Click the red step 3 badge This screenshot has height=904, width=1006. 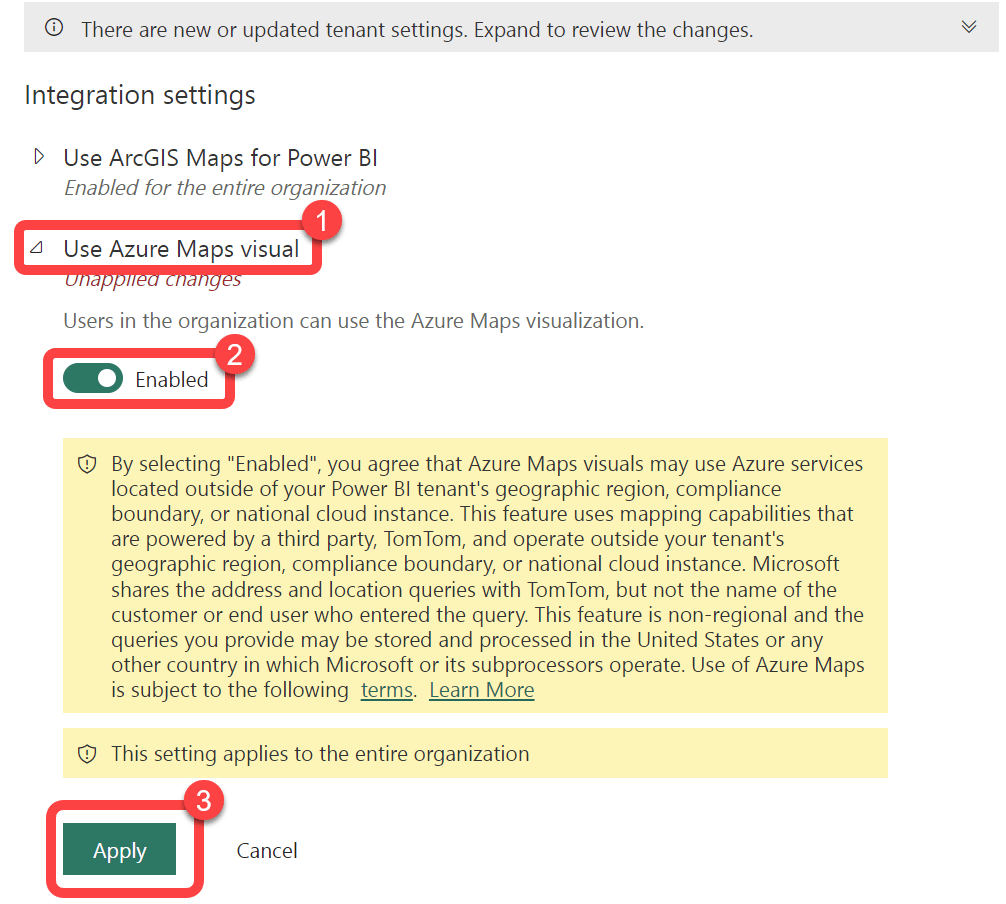203,801
